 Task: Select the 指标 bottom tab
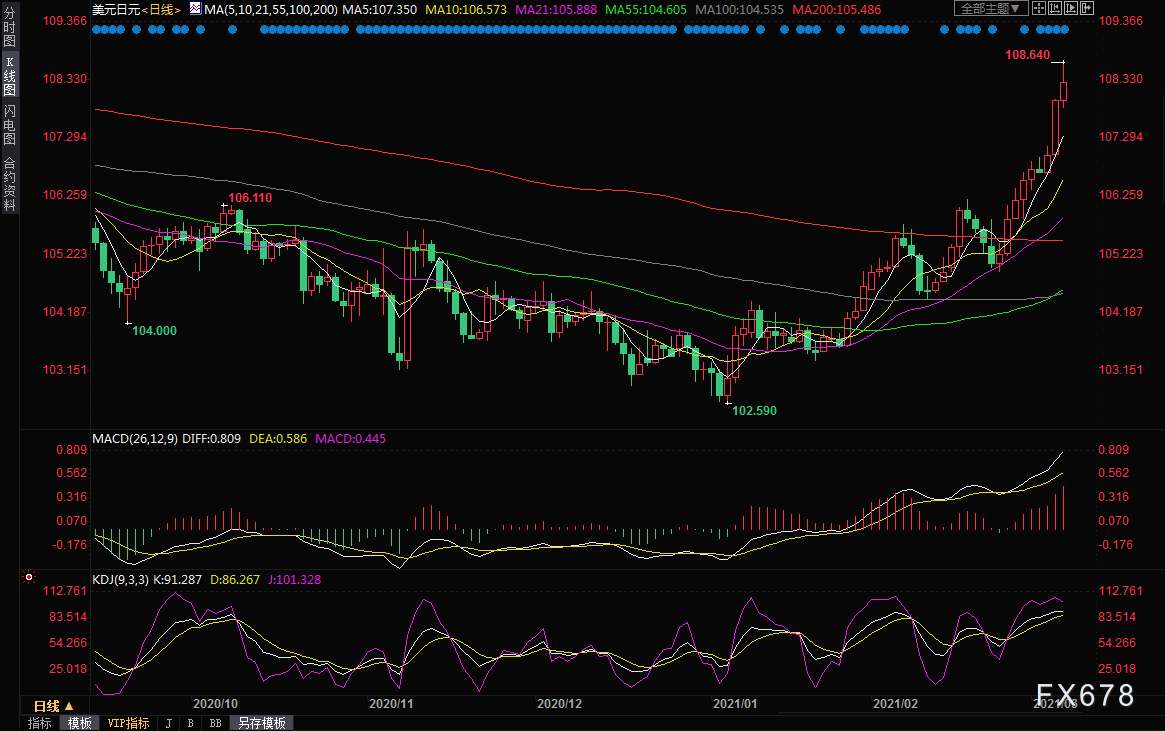(39, 723)
